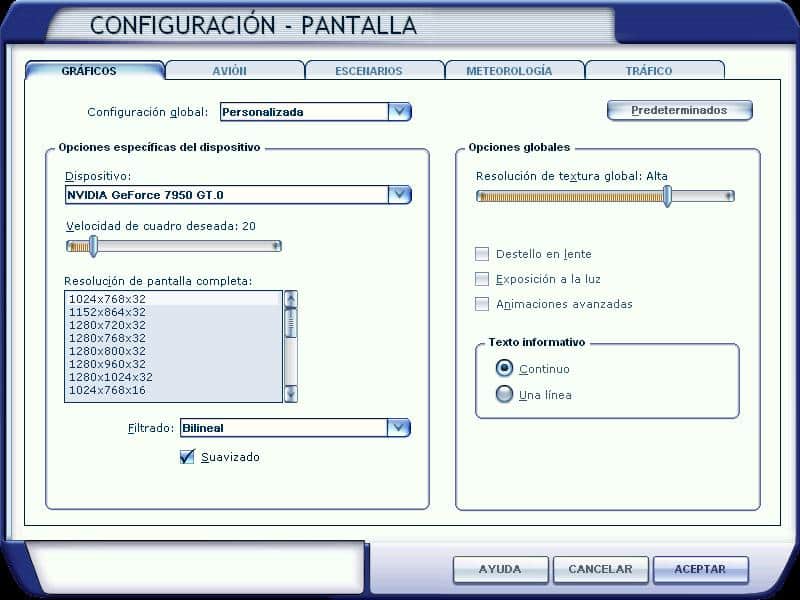Select 1280x1024x32 resolution in list
Screen dimensions: 800x600
(x=111, y=377)
